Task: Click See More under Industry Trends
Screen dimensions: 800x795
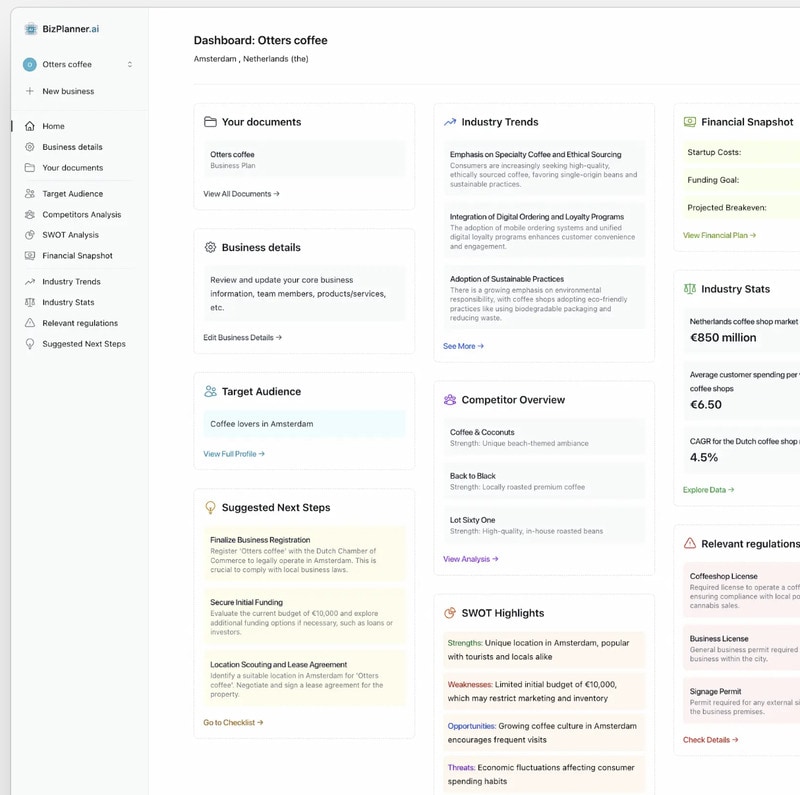Action: click(x=463, y=346)
